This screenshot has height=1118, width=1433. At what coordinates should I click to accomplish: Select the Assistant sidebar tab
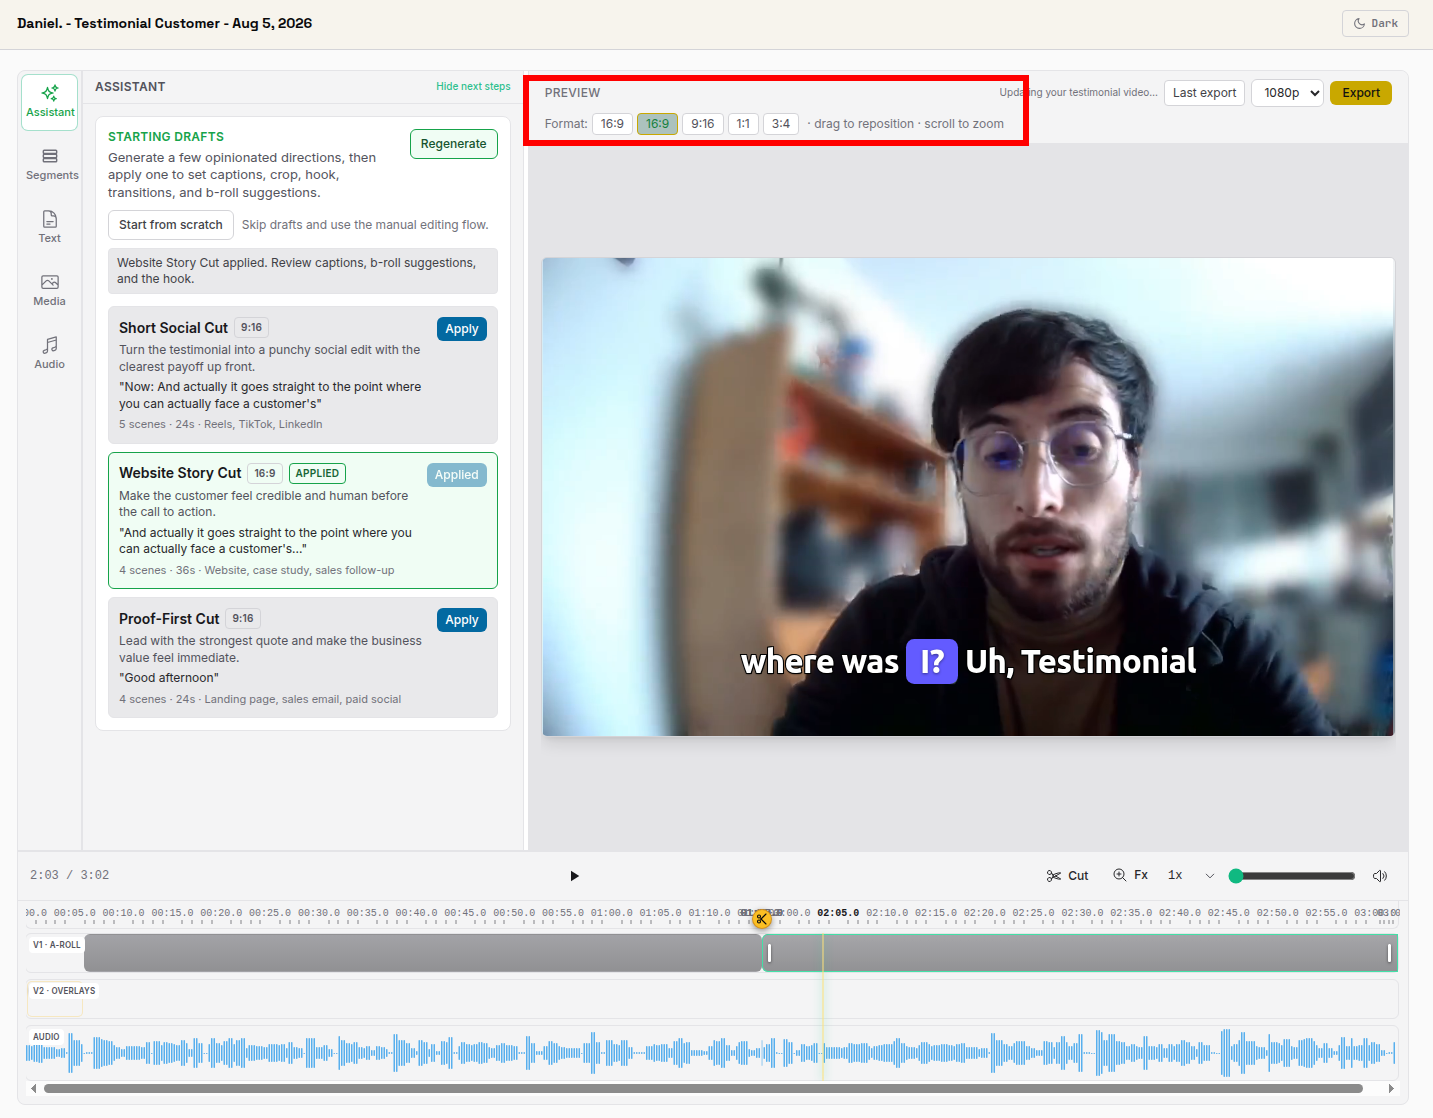[x=50, y=102]
